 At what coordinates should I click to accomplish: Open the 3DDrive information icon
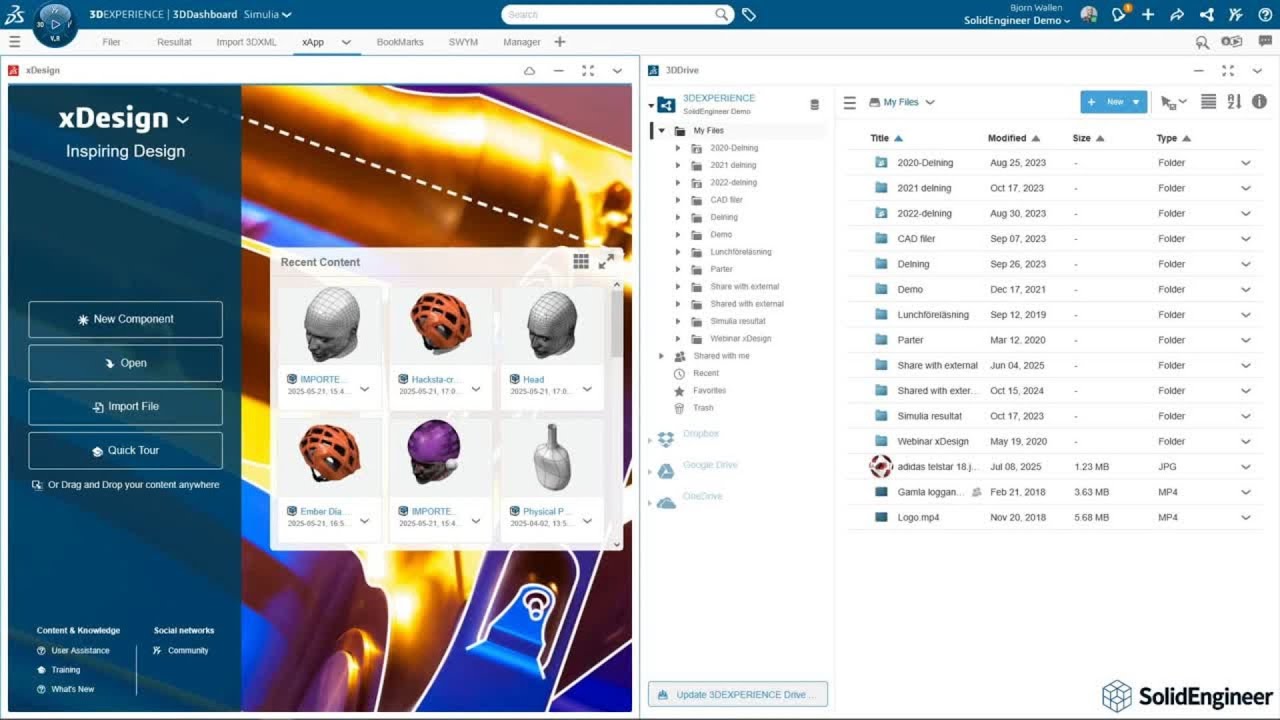(x=1259, y=102)
